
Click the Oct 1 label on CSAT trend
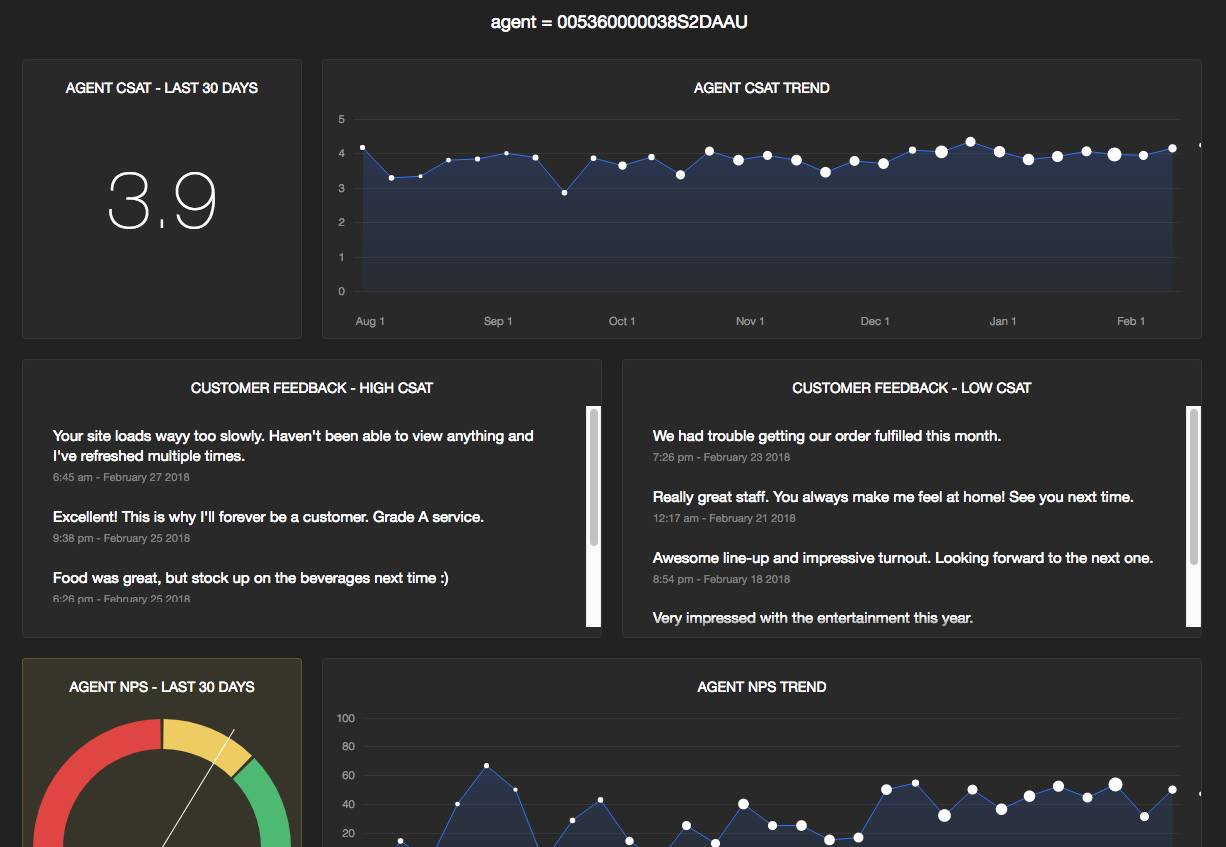pos(623,321)
